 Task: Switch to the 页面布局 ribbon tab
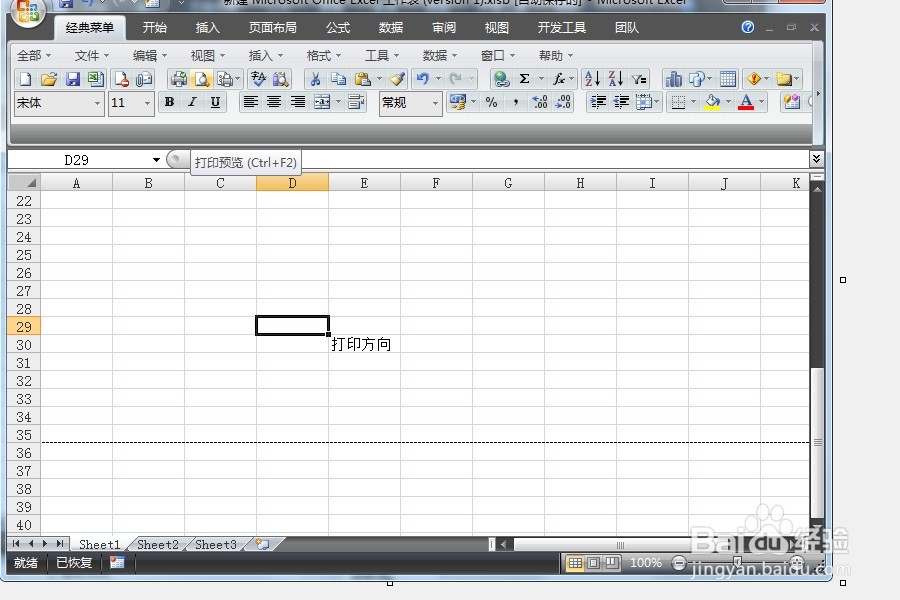[273, 28]
